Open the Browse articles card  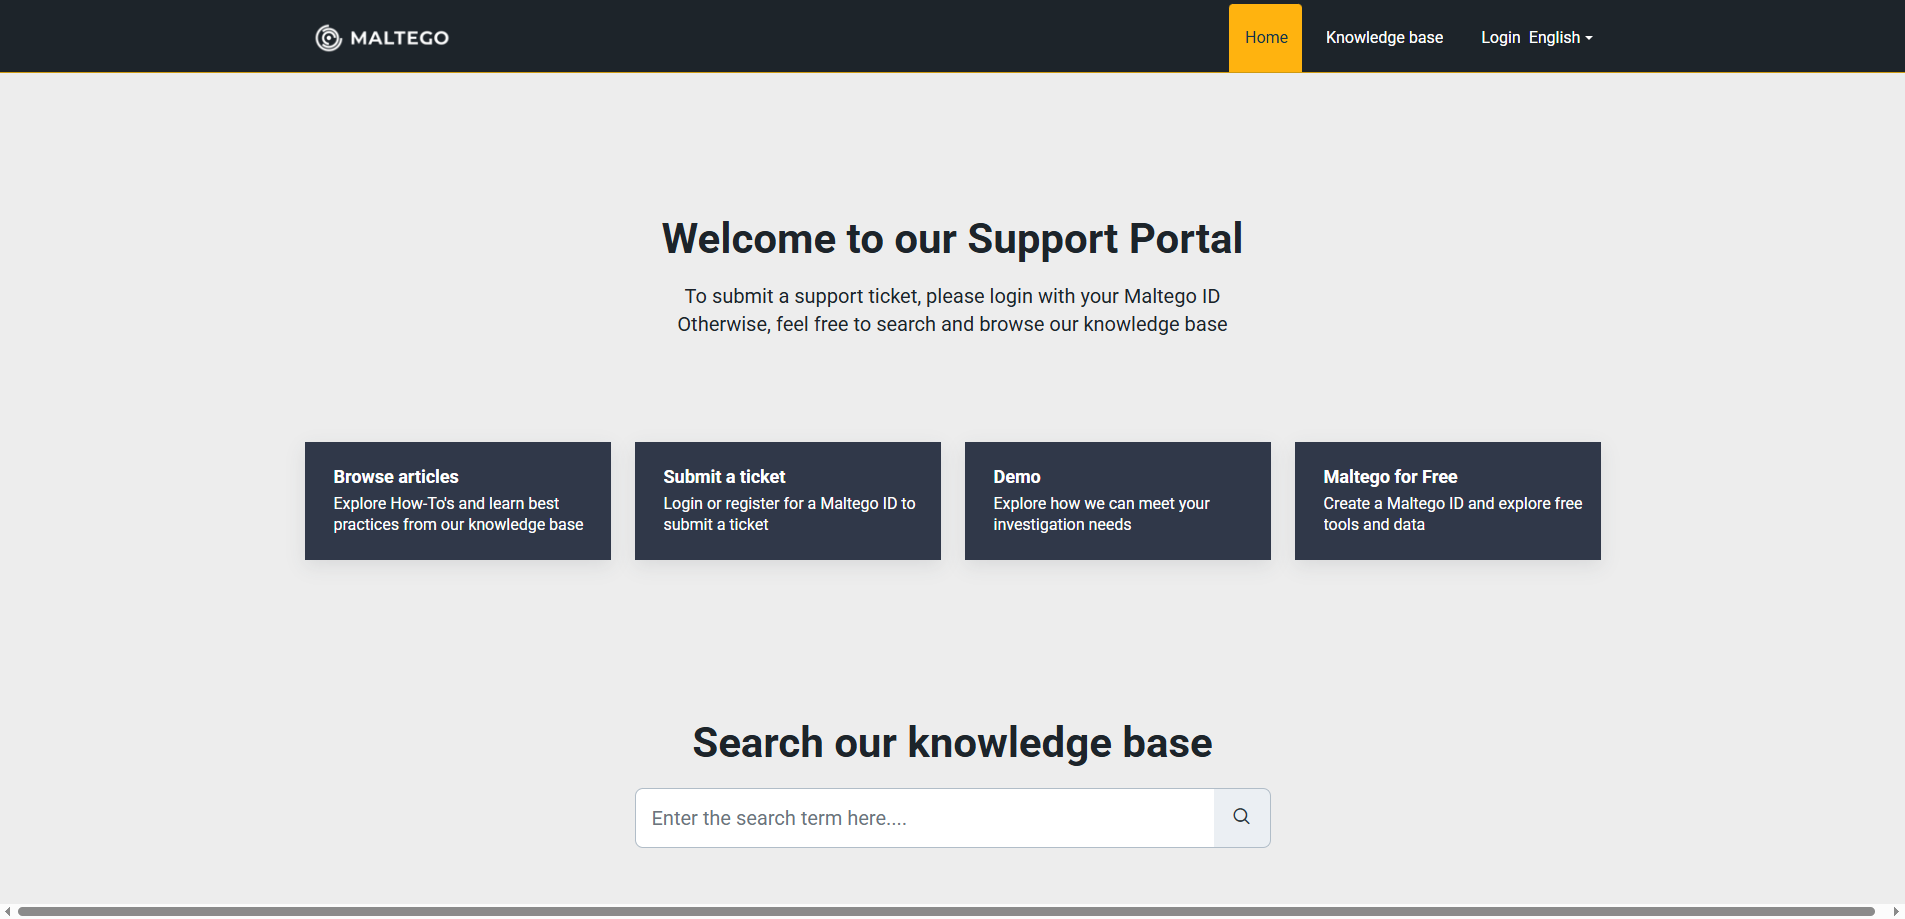tap(458, 501)
